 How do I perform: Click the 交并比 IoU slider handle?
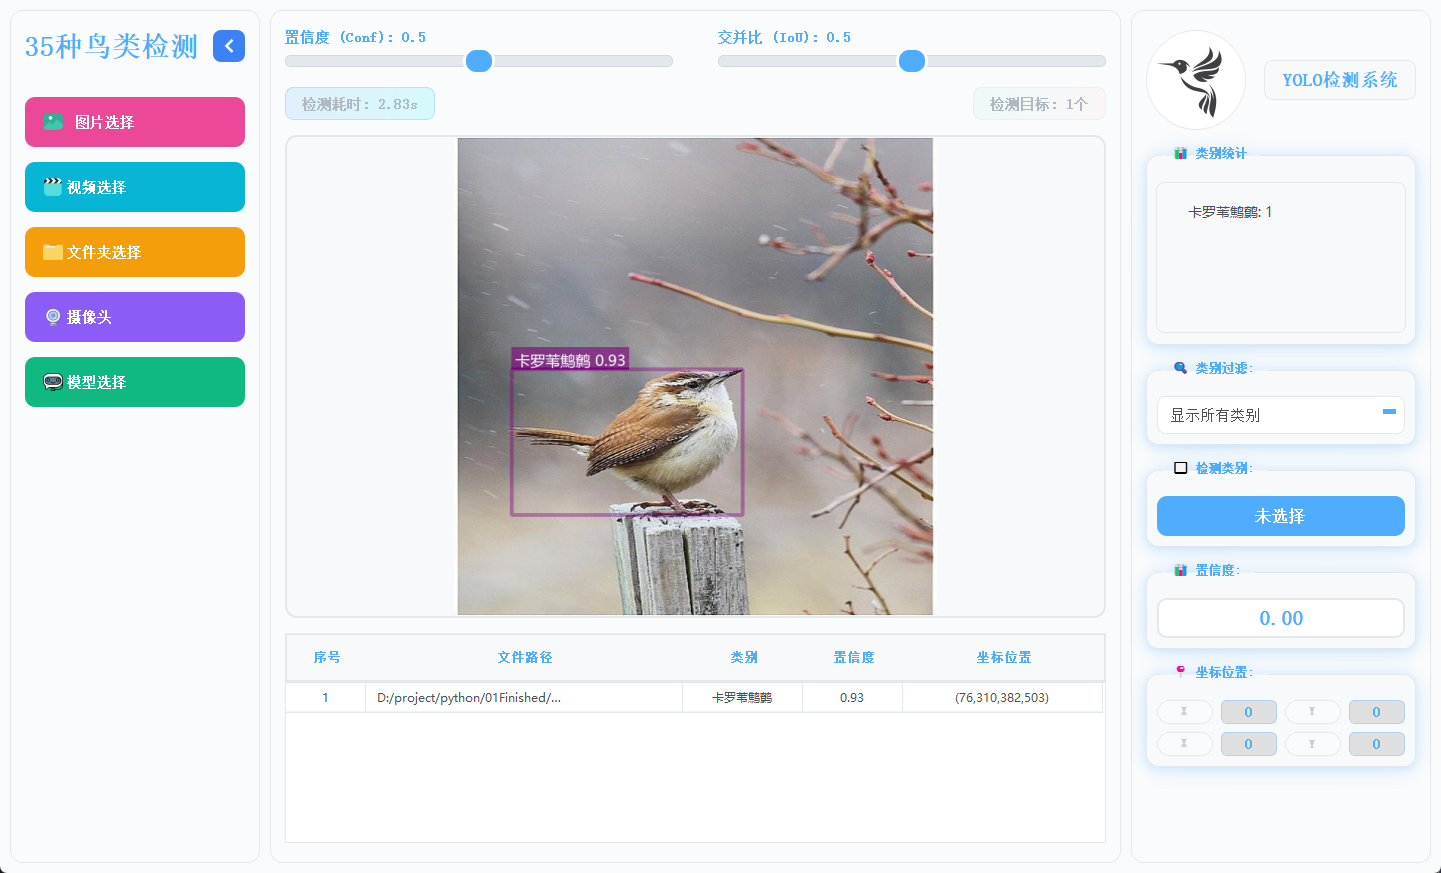(x=912, y=61)
